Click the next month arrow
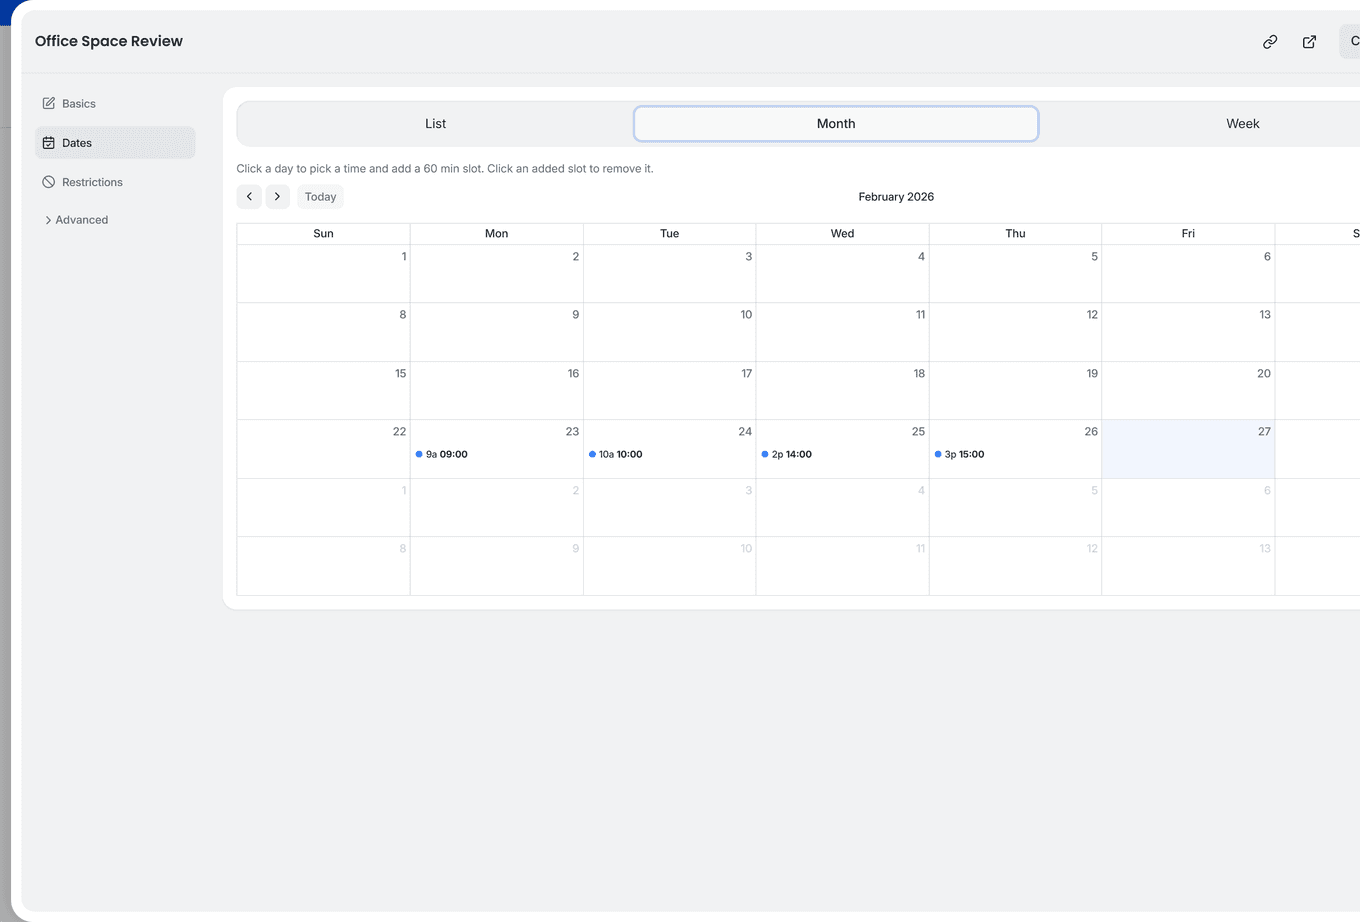 pos(277,196)
